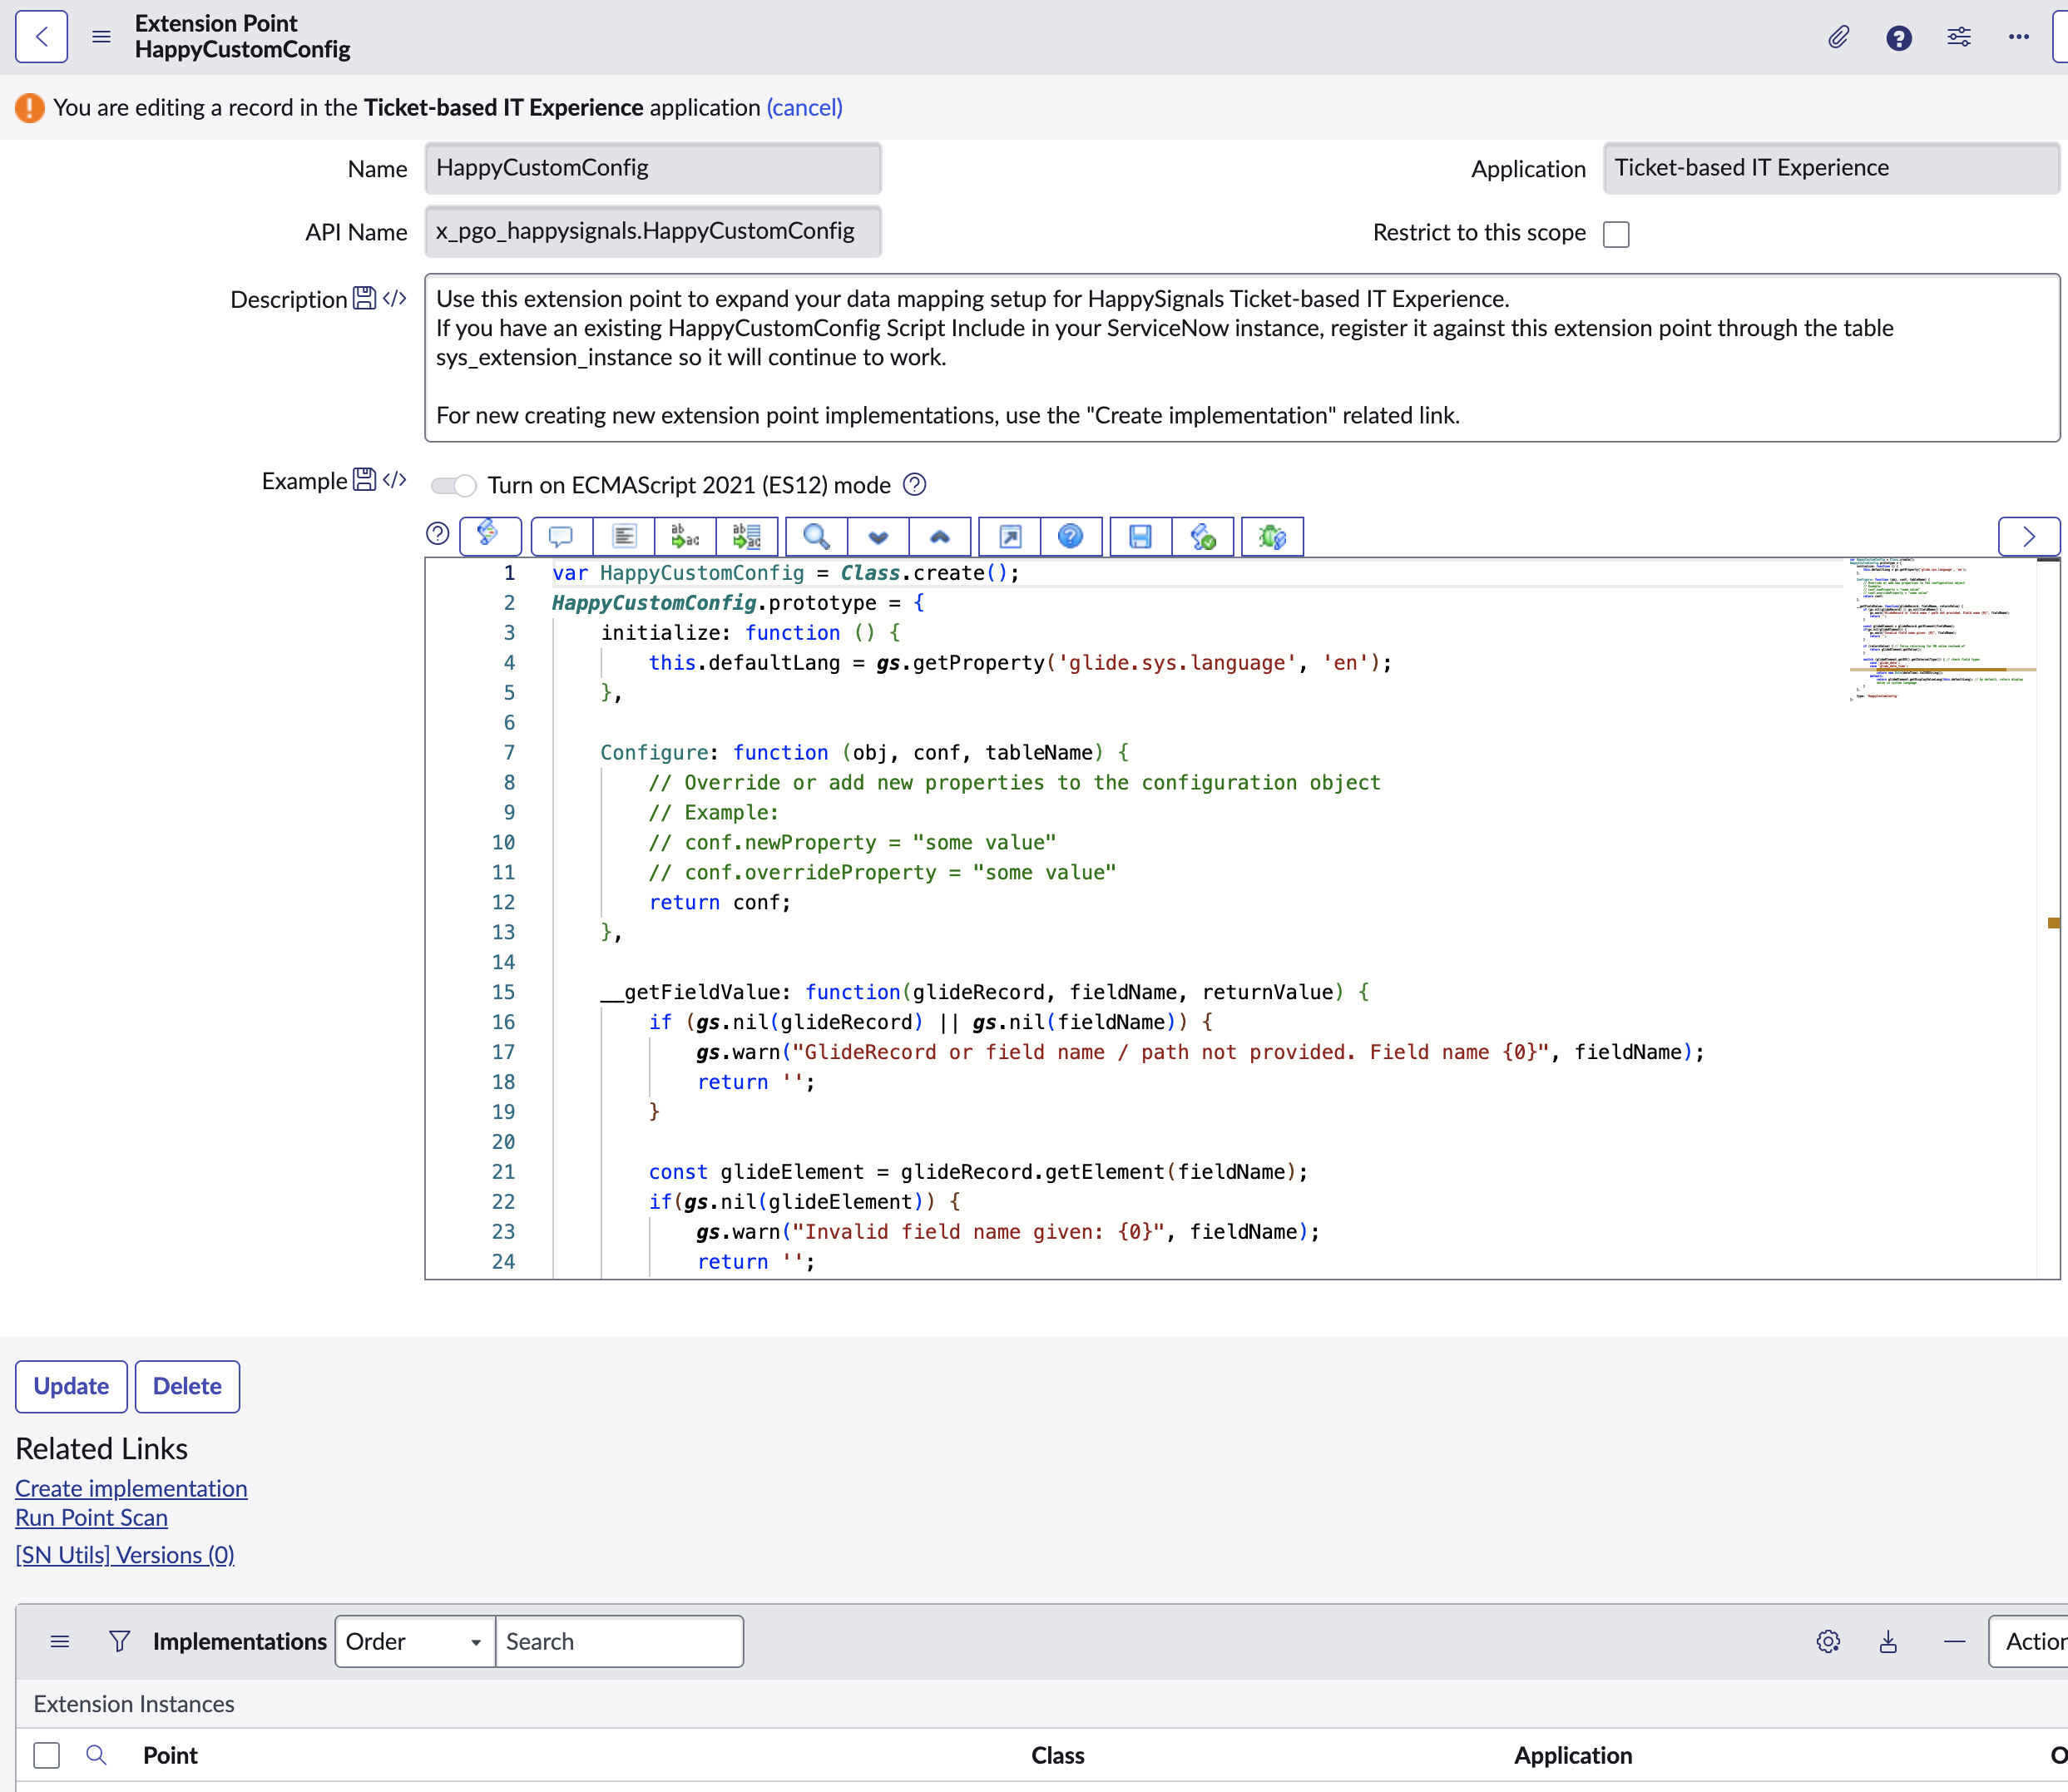Click the toggle comment toolbar icon
Screen dimensions: 2068x1792
coord(561,537)
